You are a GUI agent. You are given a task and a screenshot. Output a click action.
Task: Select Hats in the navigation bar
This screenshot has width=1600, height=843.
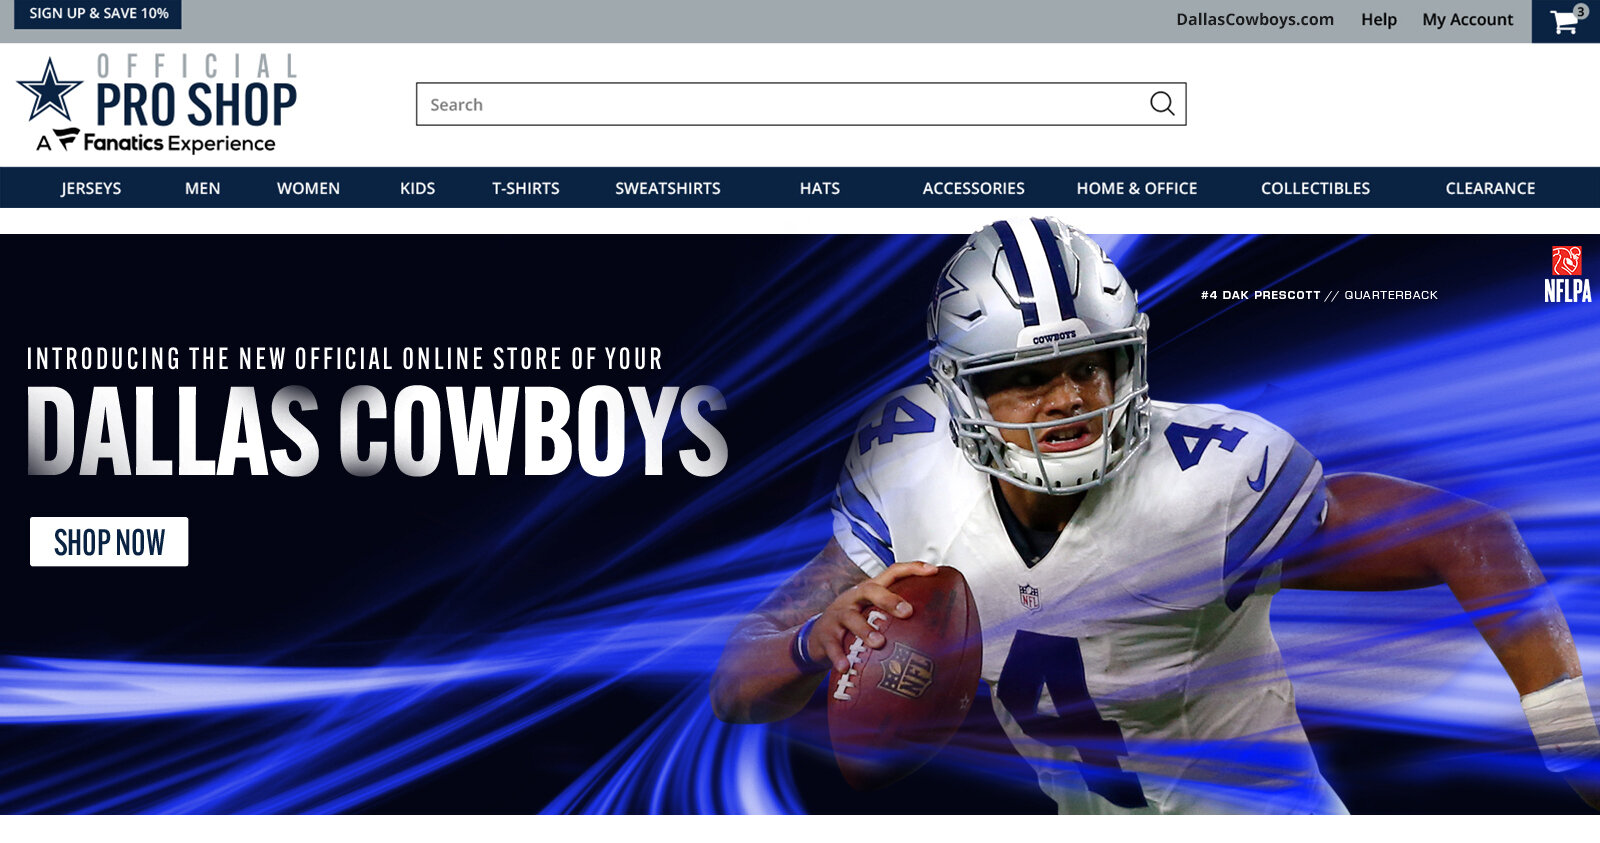click(819, 188)
